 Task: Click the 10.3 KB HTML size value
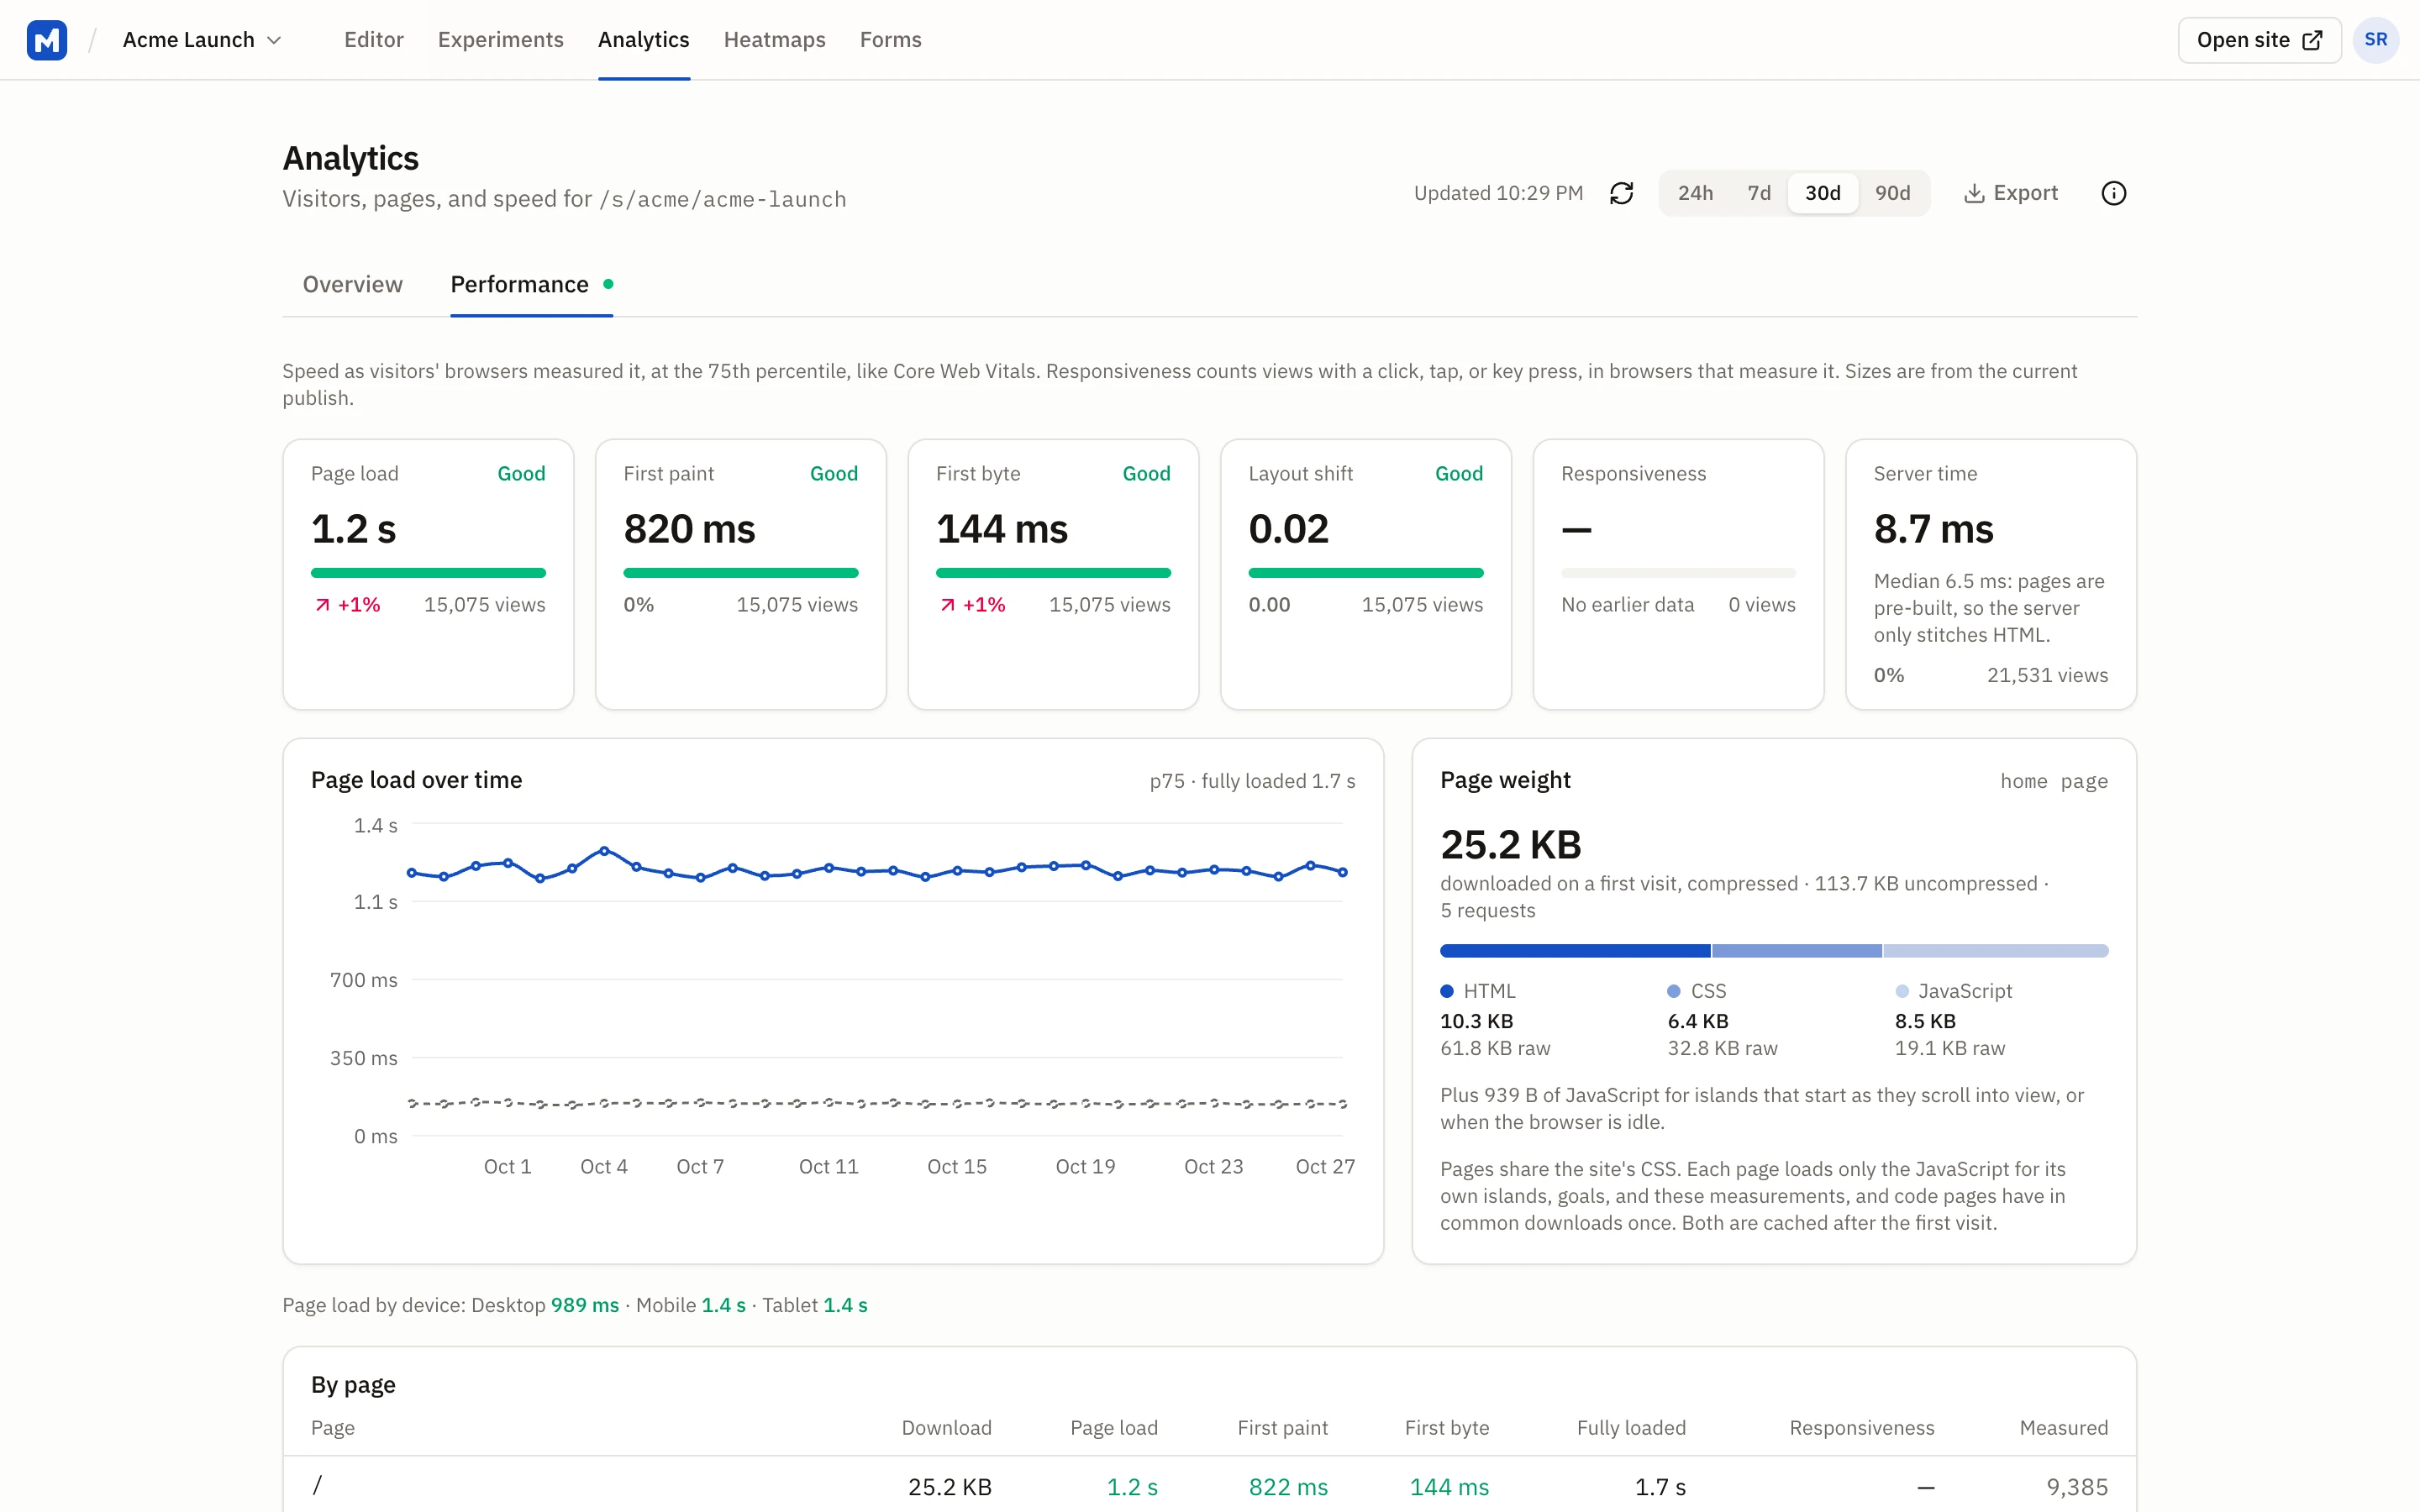pos(1476,1021)
